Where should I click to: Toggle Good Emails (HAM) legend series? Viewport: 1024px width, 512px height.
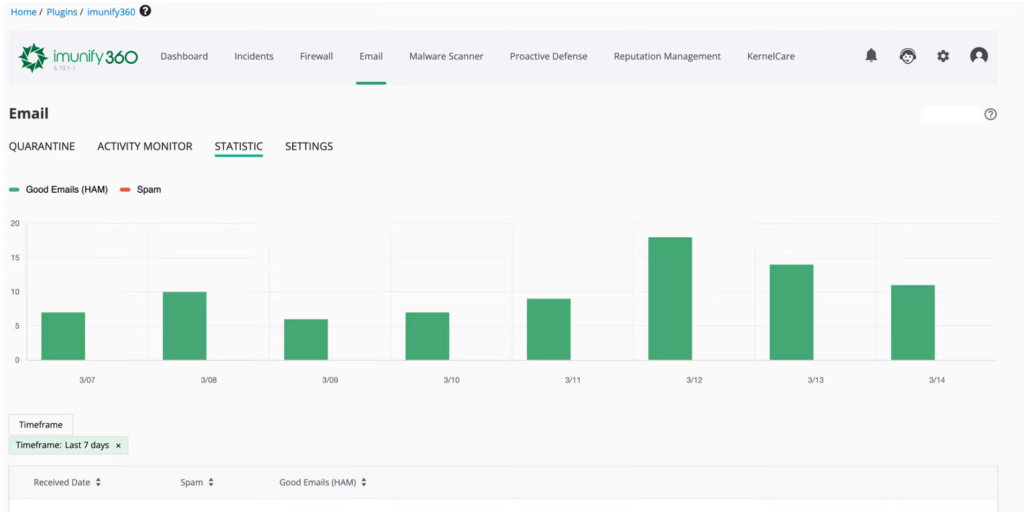[58, 189]
